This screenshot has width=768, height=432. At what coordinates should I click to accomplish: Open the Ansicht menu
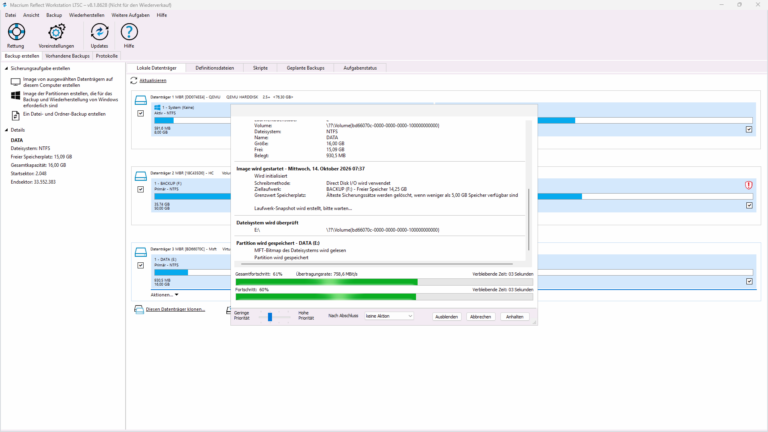tap(31, 15)
